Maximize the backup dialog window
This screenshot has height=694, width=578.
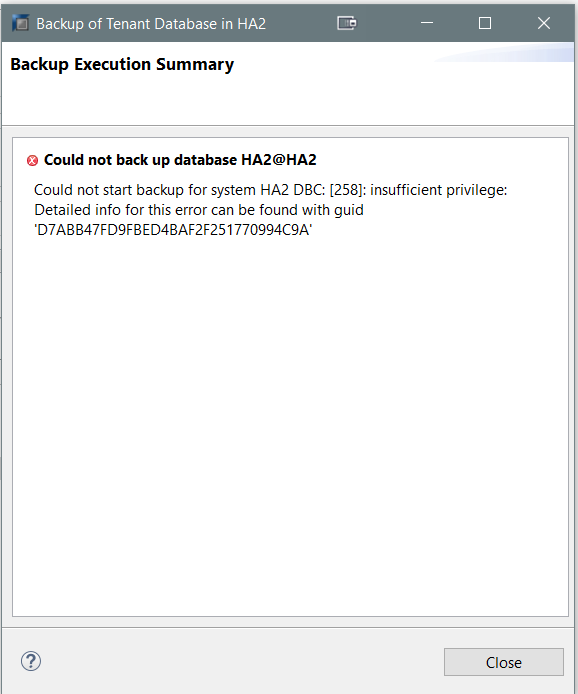tap(485, 23)
